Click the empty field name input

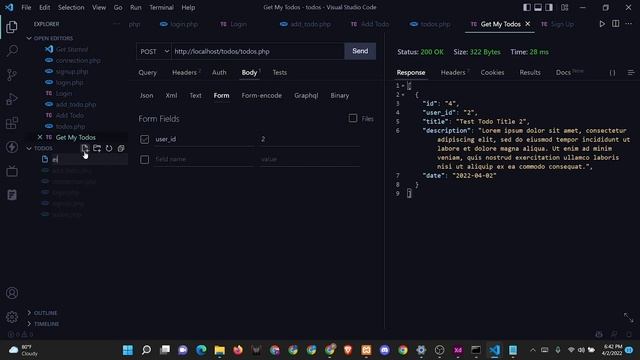pyautogui.click(x=204, y=159)
